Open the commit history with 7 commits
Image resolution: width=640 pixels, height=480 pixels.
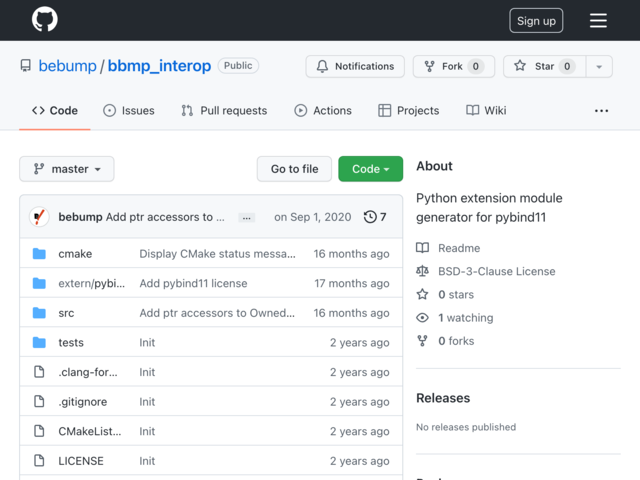(x=375, y=217)
